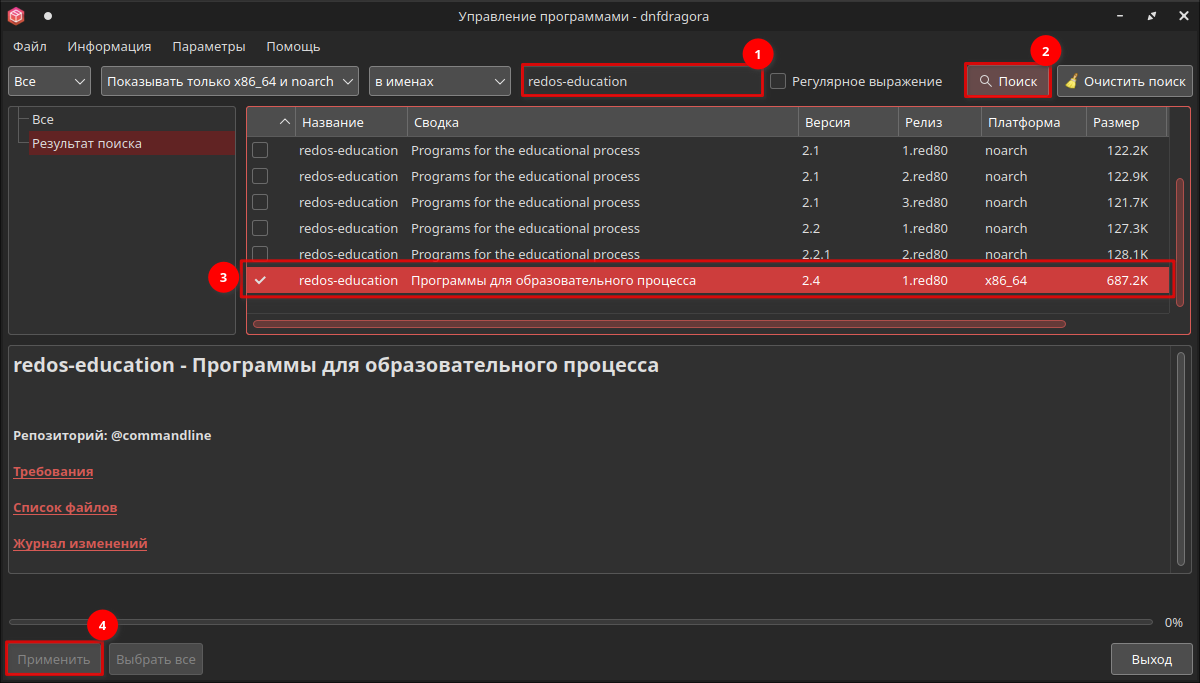The height and width of the screenshot is (683, 1200).
Task: Click the dnfdragora app icon in title bar
Action: pos(16,16)
